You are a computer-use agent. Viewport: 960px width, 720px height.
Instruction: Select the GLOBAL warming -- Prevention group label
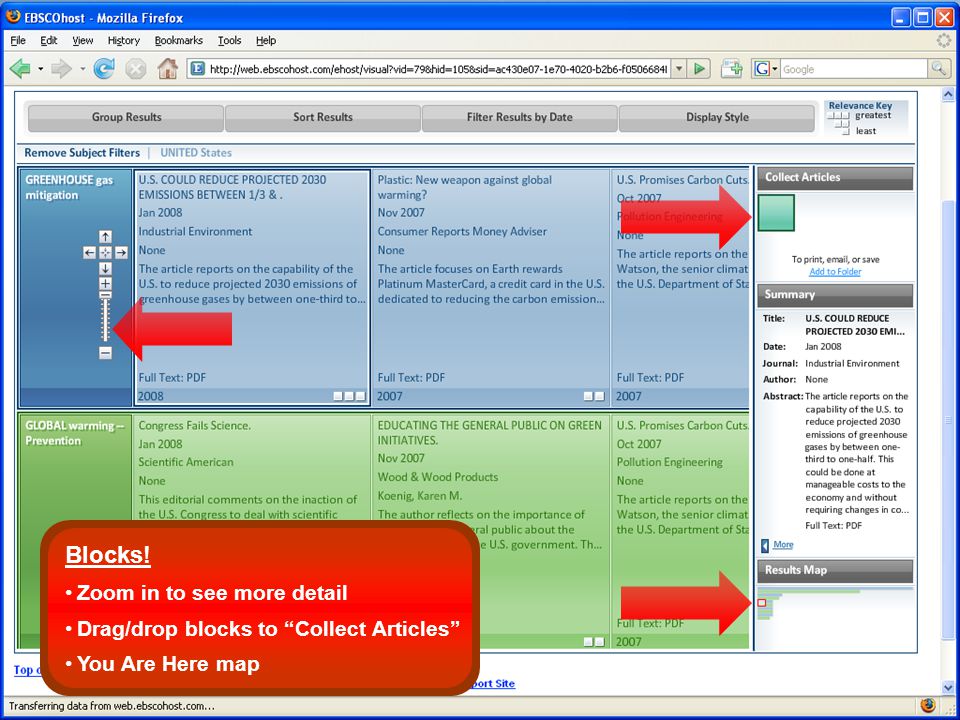(x=75, y=433)
